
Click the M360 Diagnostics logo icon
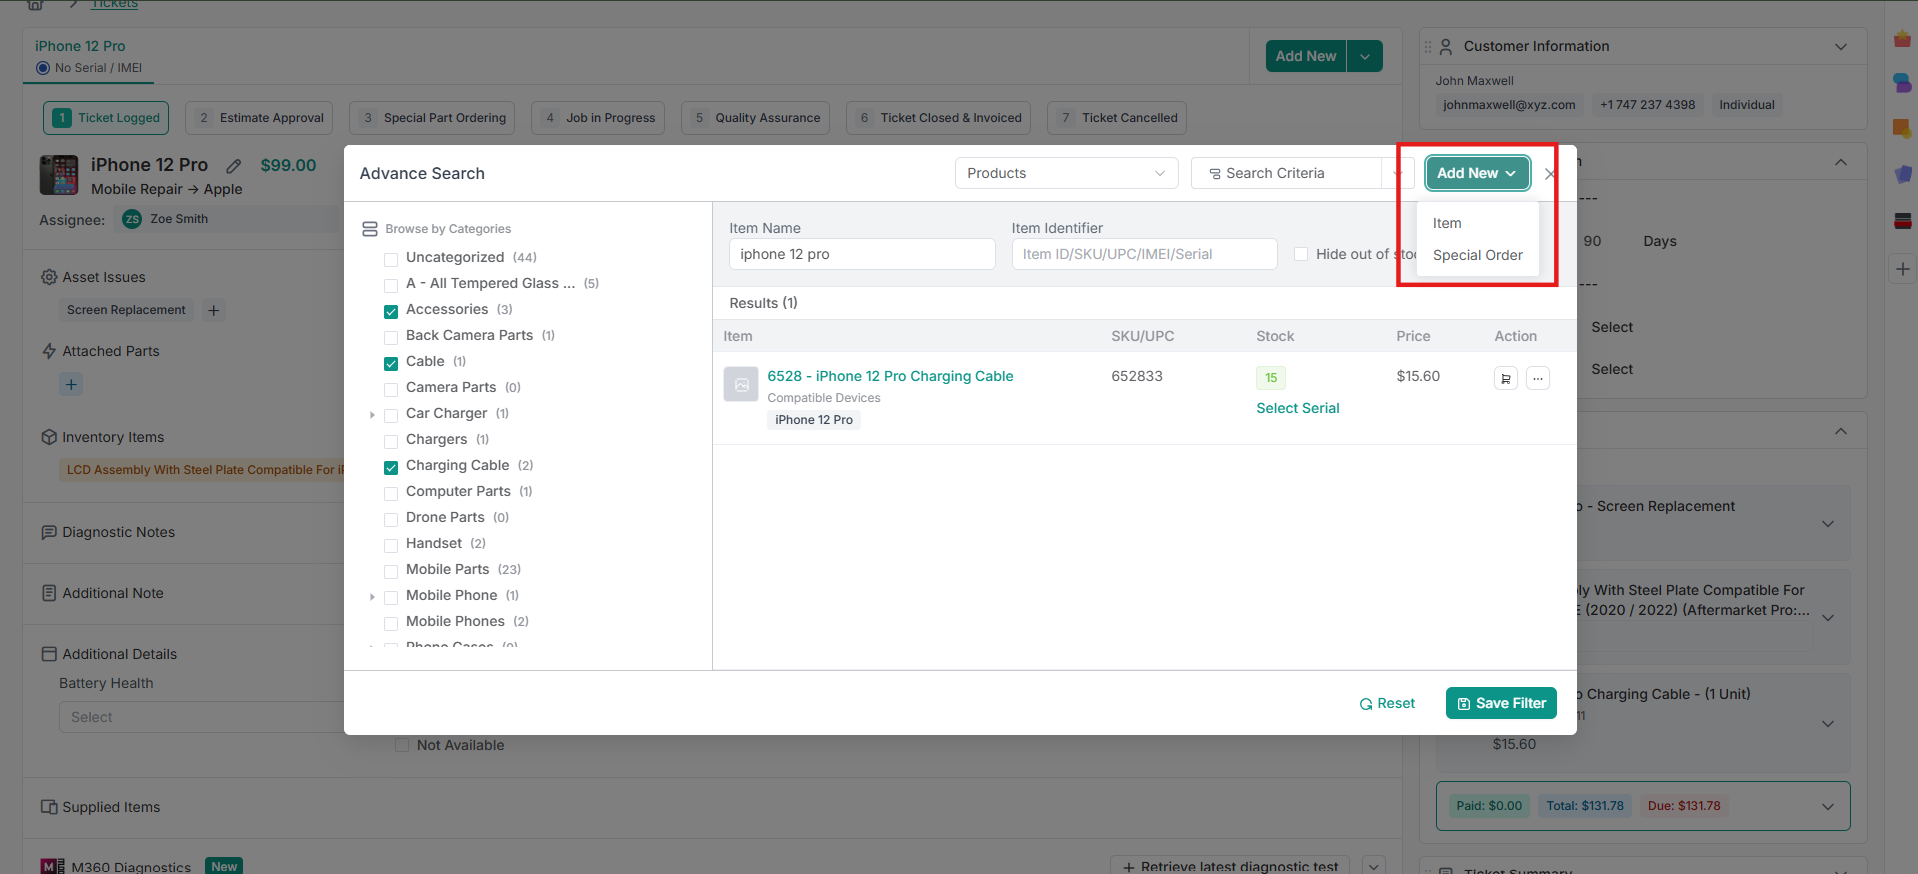tap(52, 867)
